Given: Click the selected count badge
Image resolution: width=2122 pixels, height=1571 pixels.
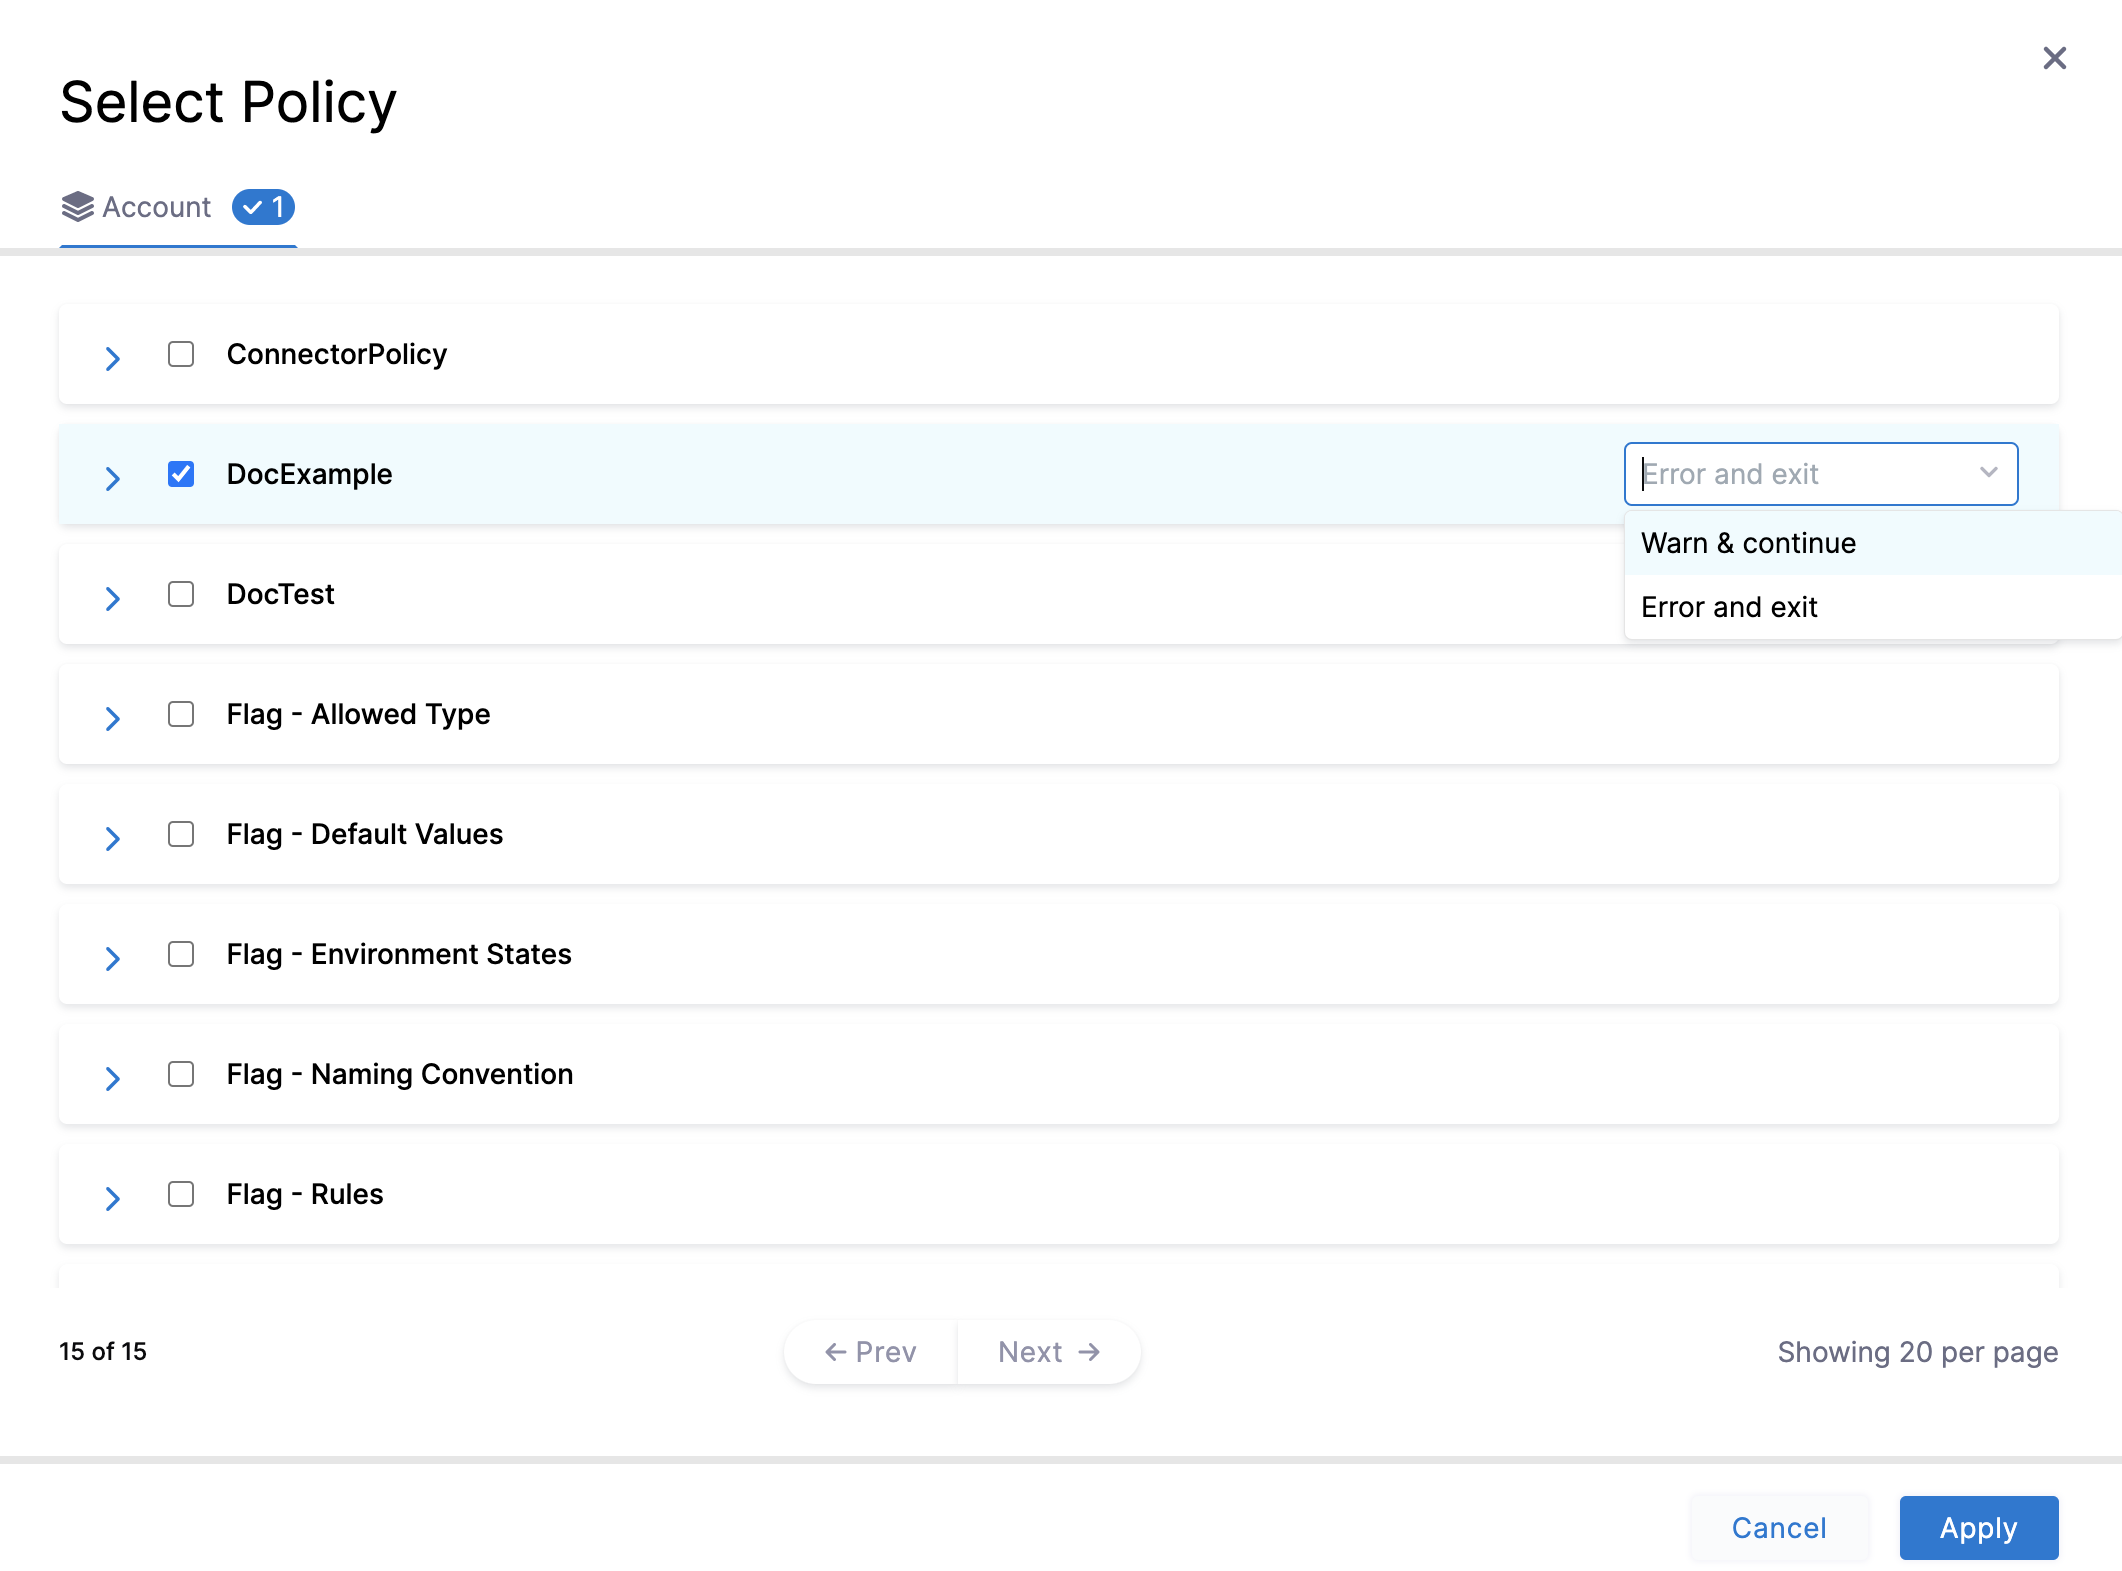Looking at the screenshot, I should [x=263, y=207].
